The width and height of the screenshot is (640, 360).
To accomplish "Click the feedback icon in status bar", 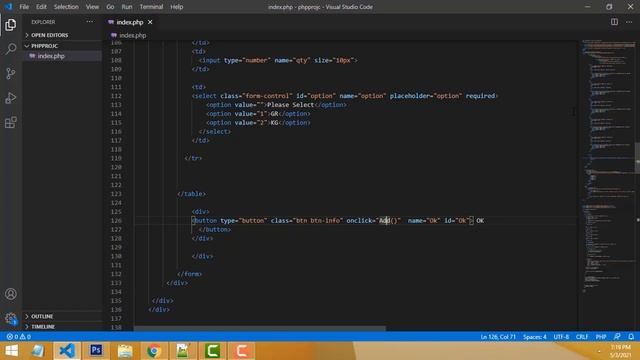I will tap(617, 337).
